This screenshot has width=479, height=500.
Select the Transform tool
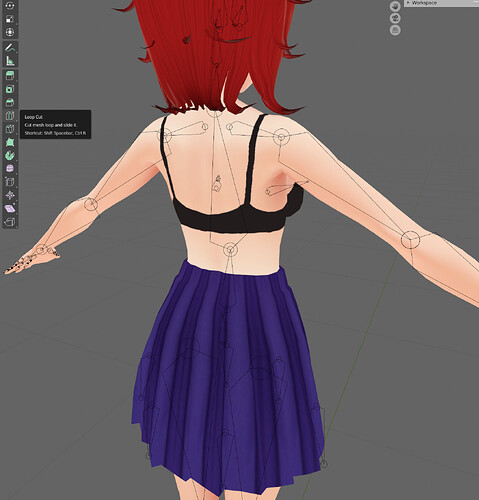(x=10, y=32)
